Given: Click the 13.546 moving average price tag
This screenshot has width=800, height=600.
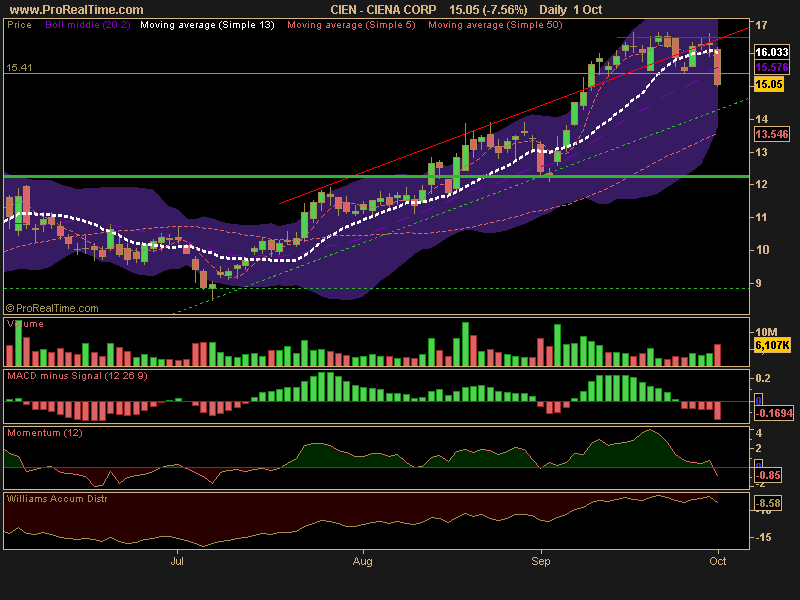Looking at the screenshot, I should point(771,134).
